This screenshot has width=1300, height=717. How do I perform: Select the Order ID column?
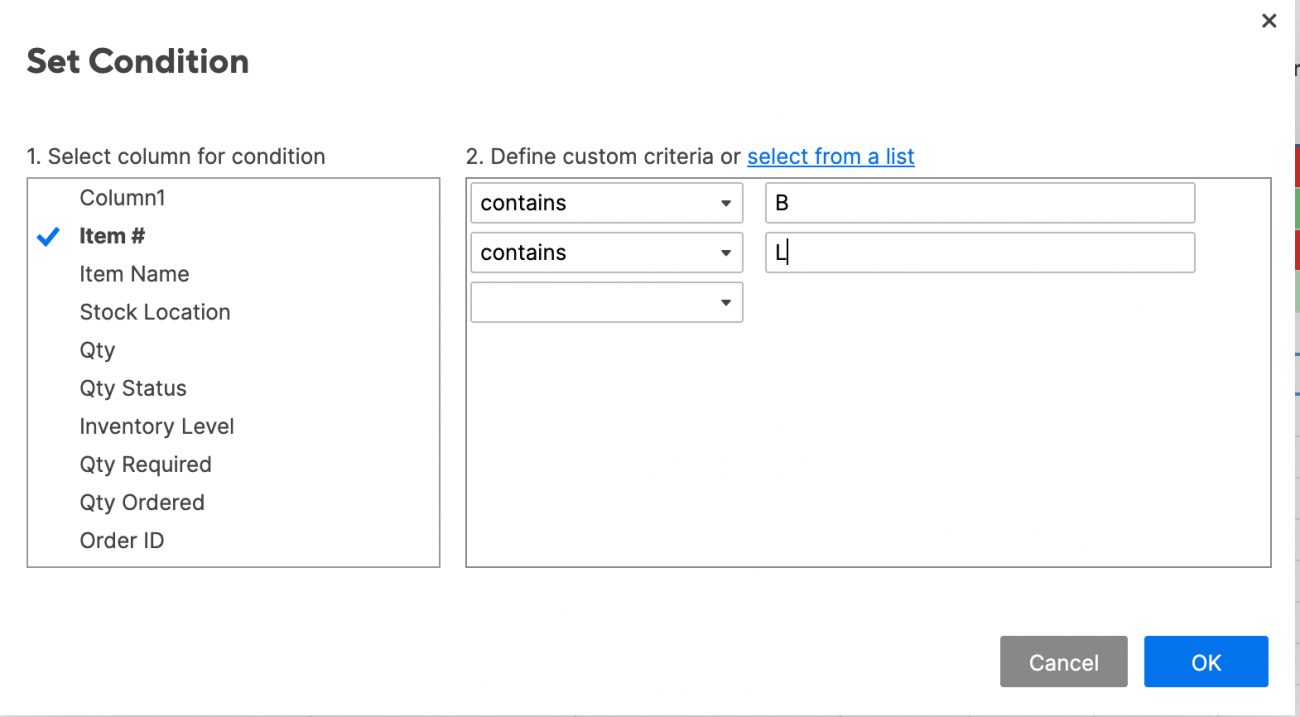pos(121,539)
